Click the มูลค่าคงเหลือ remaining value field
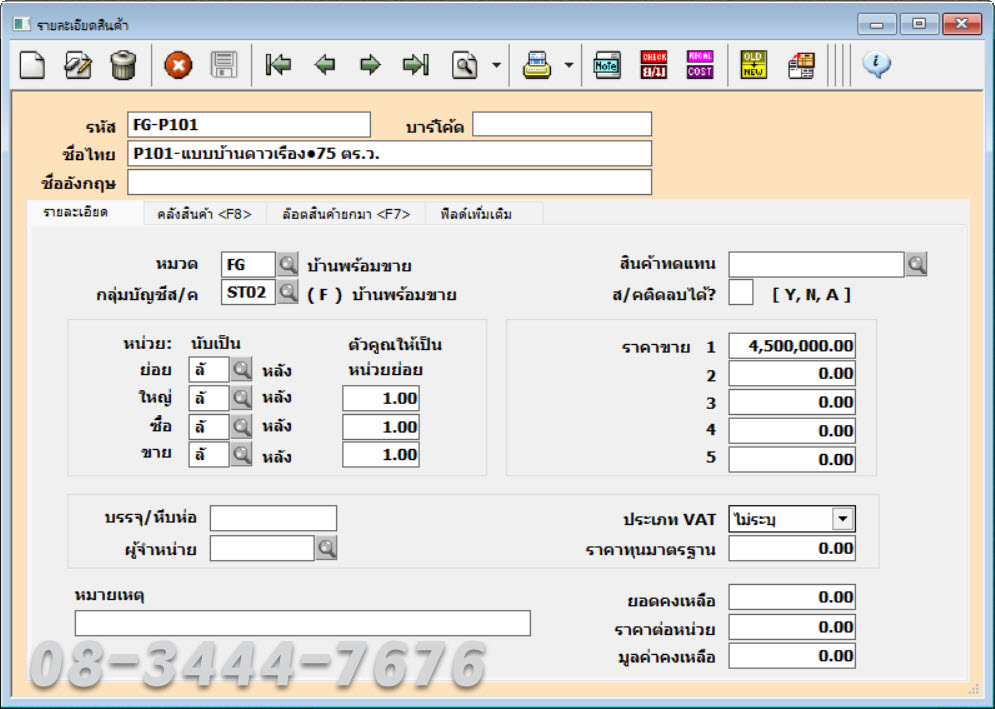Viewport: 995px width, 709px height. pyautogui.click(x=792, y=656)
